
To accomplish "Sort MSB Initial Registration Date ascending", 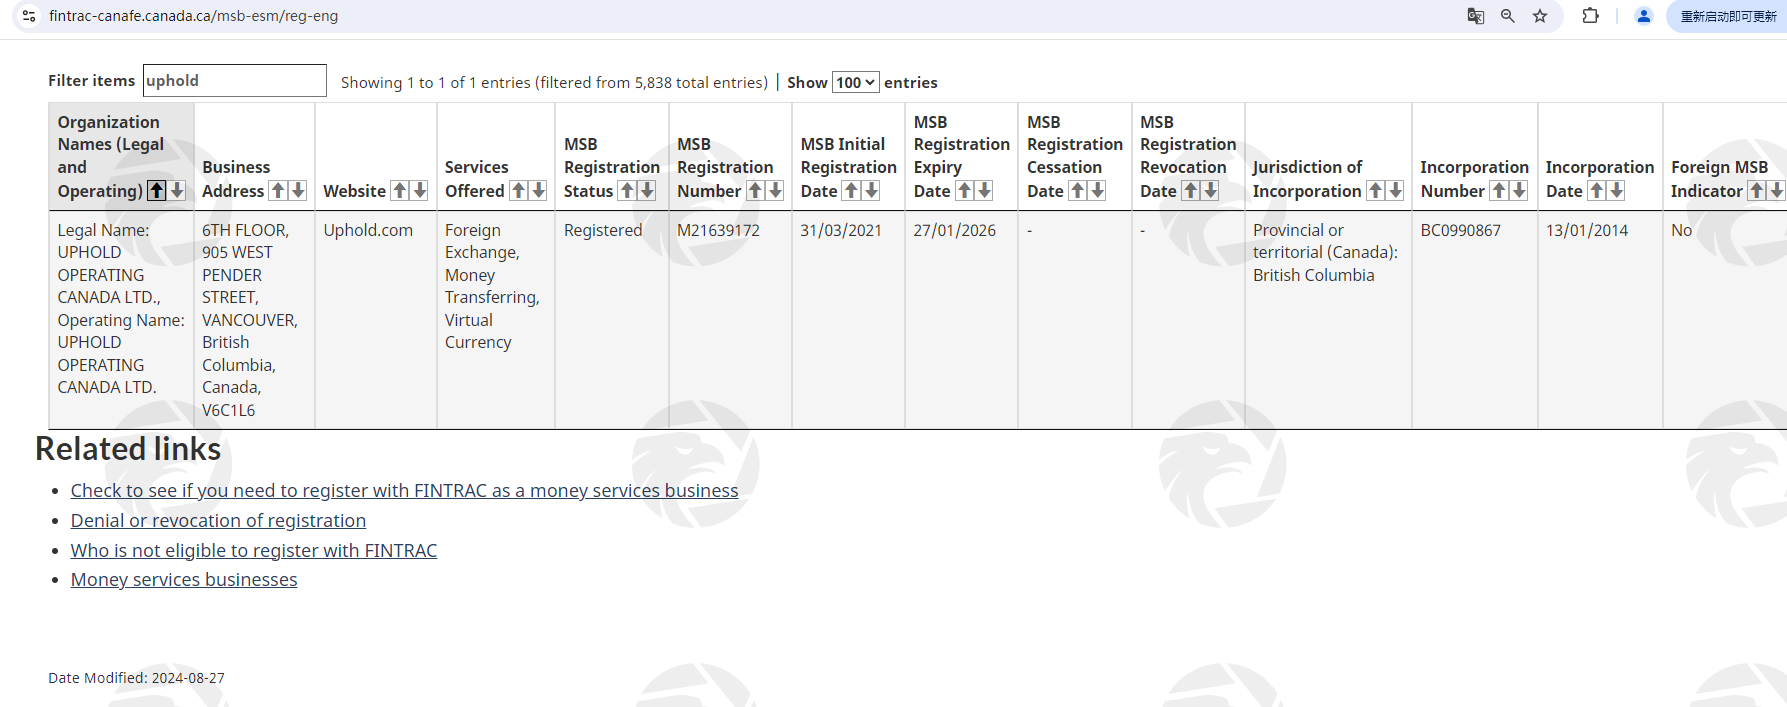I will 851,190.
